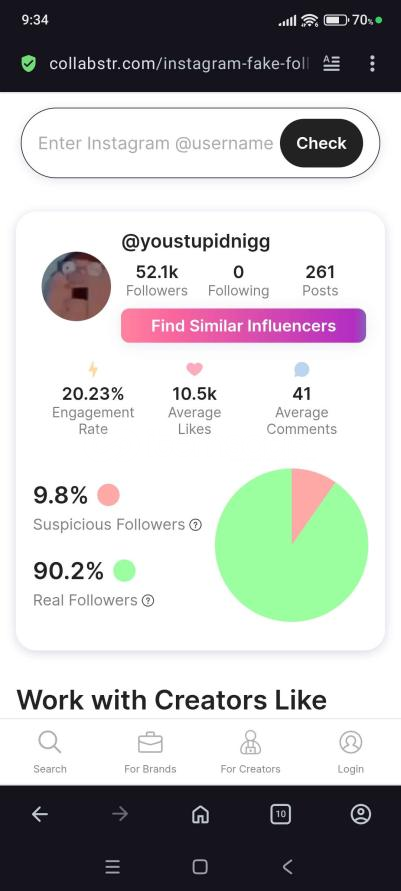Tap the Login profile icon
The image size is (401, 891).
350,742
